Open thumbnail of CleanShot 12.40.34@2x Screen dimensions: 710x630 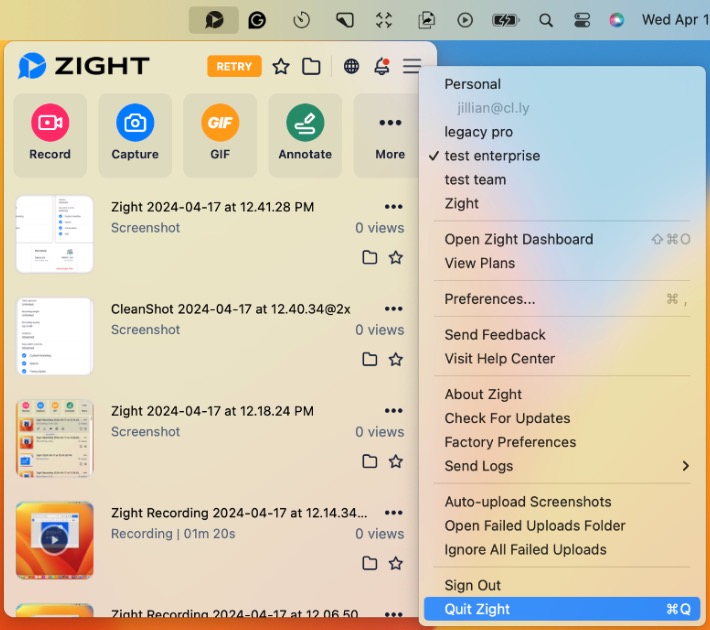pyautogui.click(x=54, y=336)
